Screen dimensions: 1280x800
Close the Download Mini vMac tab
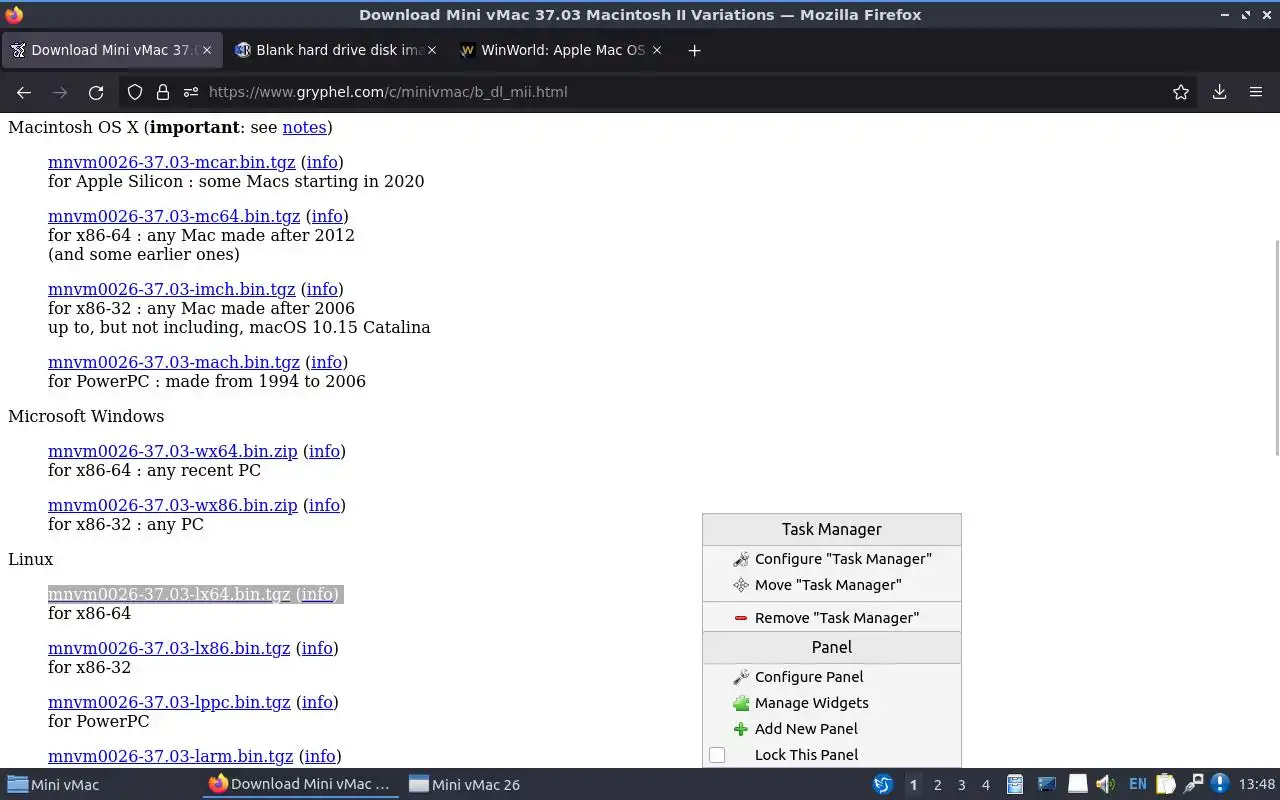[x=207, y=50]
